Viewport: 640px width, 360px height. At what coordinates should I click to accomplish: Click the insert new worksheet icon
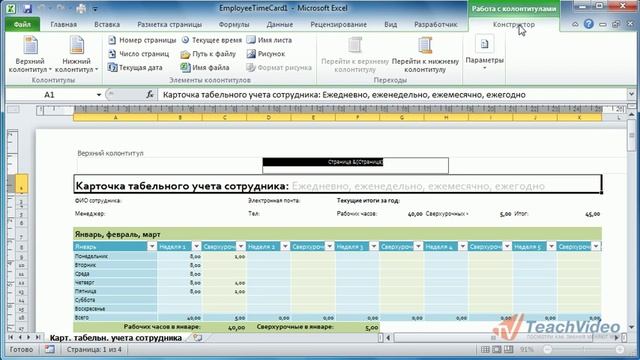[198, 338]
